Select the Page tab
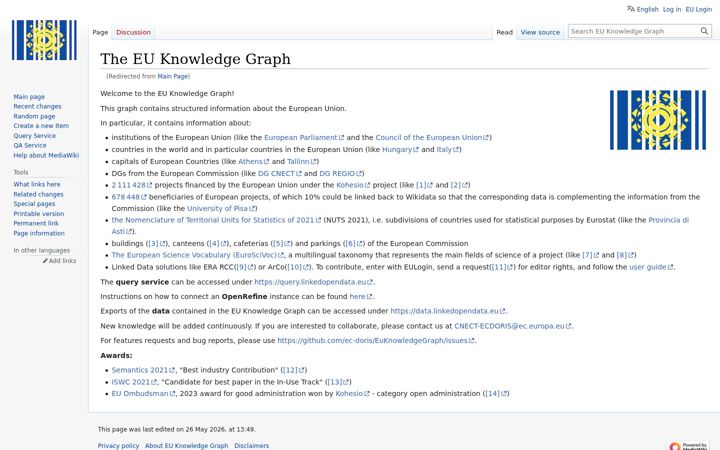 point(100,32)
